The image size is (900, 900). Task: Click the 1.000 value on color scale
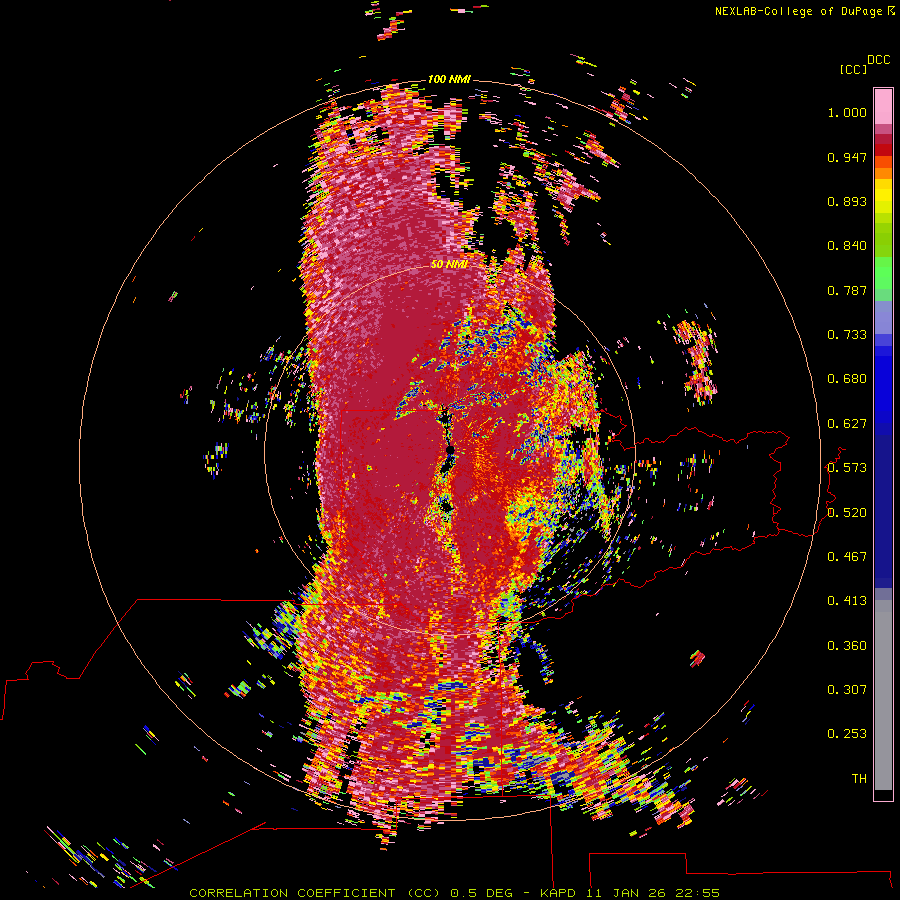click(x=847, y=112)
